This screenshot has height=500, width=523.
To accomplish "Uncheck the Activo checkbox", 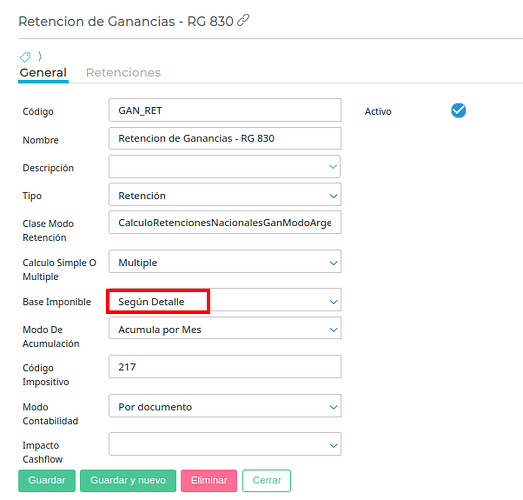I will pos(459,110).
